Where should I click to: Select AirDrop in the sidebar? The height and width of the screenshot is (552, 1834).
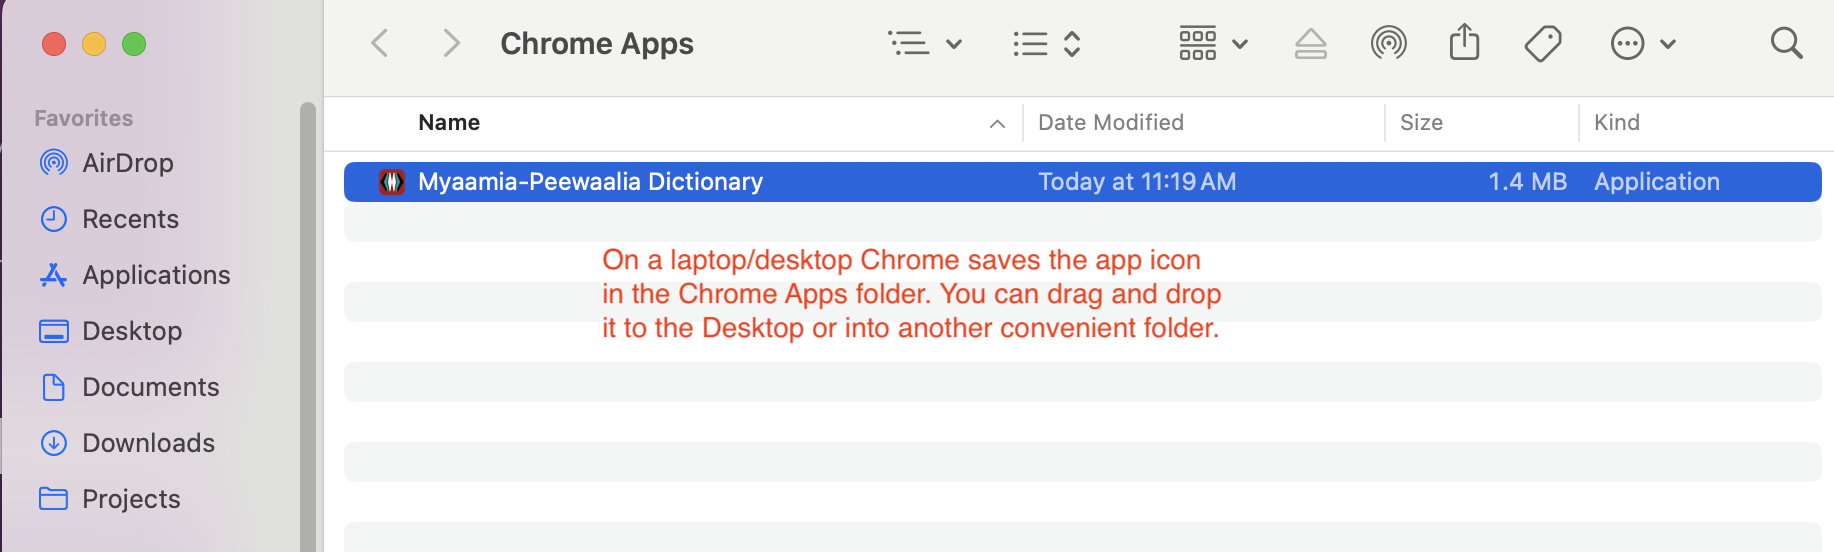click(x=127, y=163)
